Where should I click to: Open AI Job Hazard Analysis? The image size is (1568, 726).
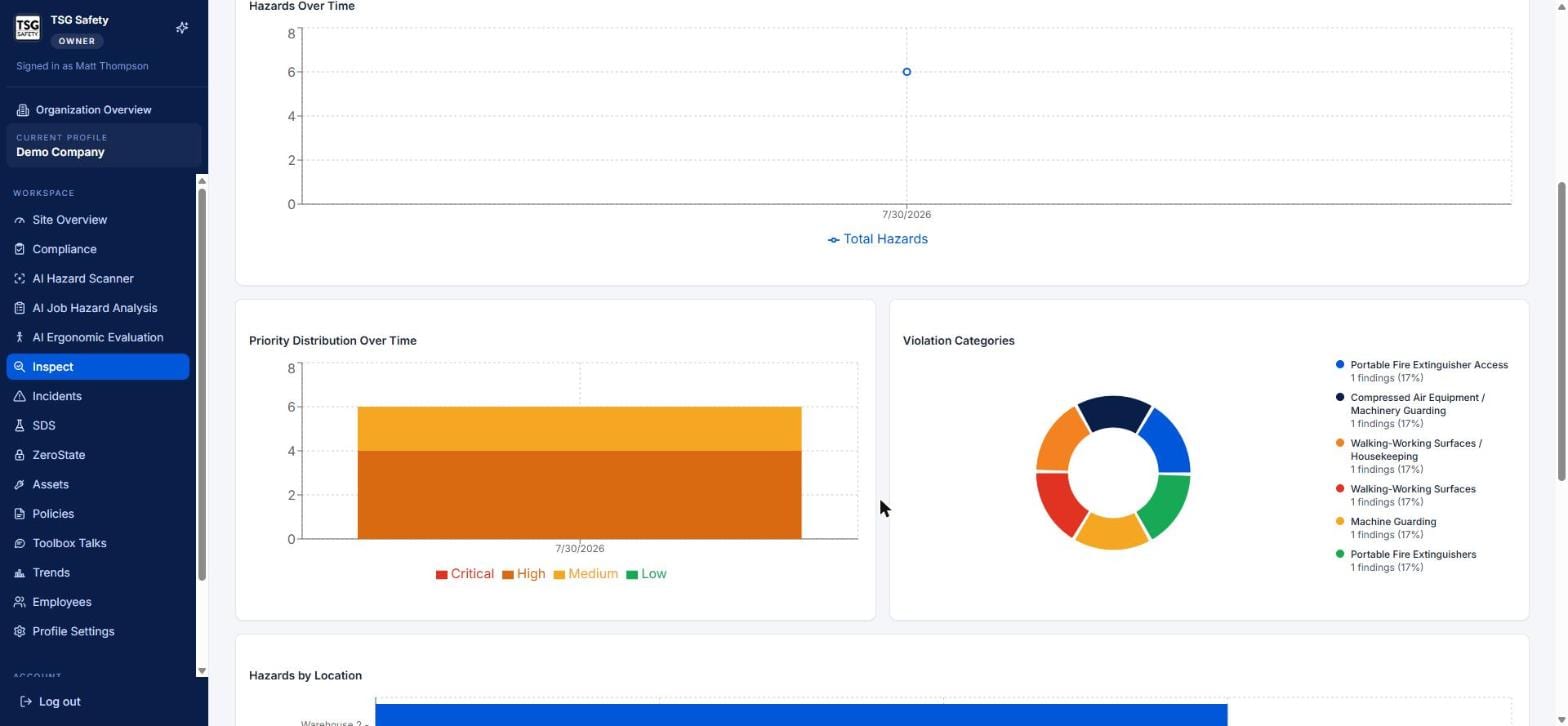coord(98,308)
